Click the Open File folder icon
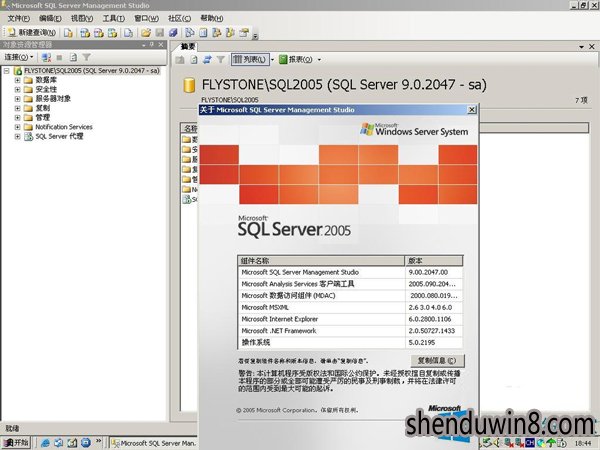The image size is (600, 450). [145, 33]
